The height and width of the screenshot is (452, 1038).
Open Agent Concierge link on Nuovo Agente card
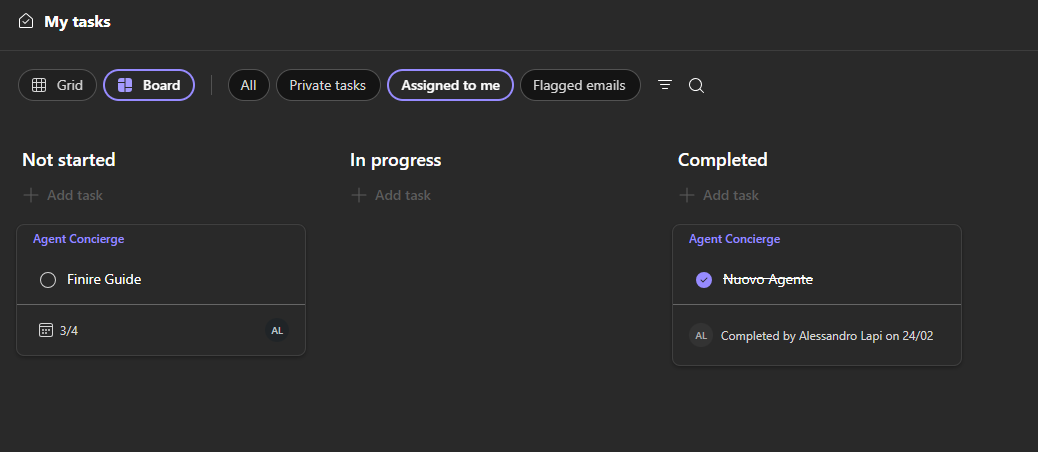(734, 239)
